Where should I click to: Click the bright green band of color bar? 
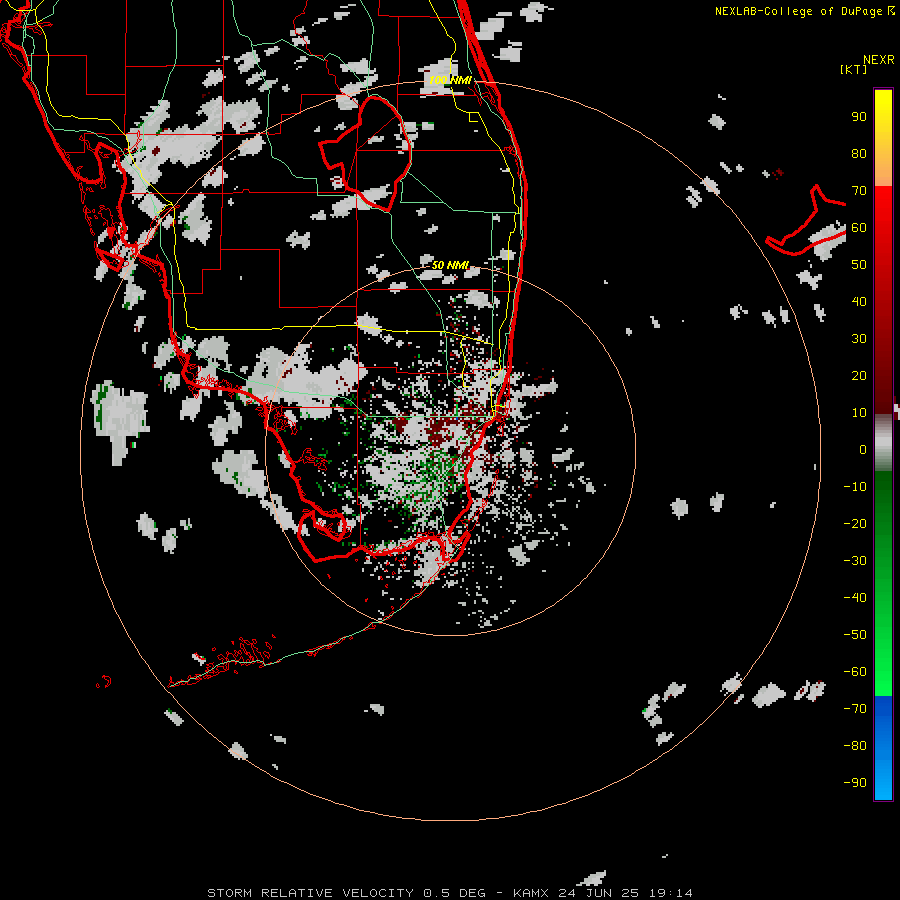883,643
